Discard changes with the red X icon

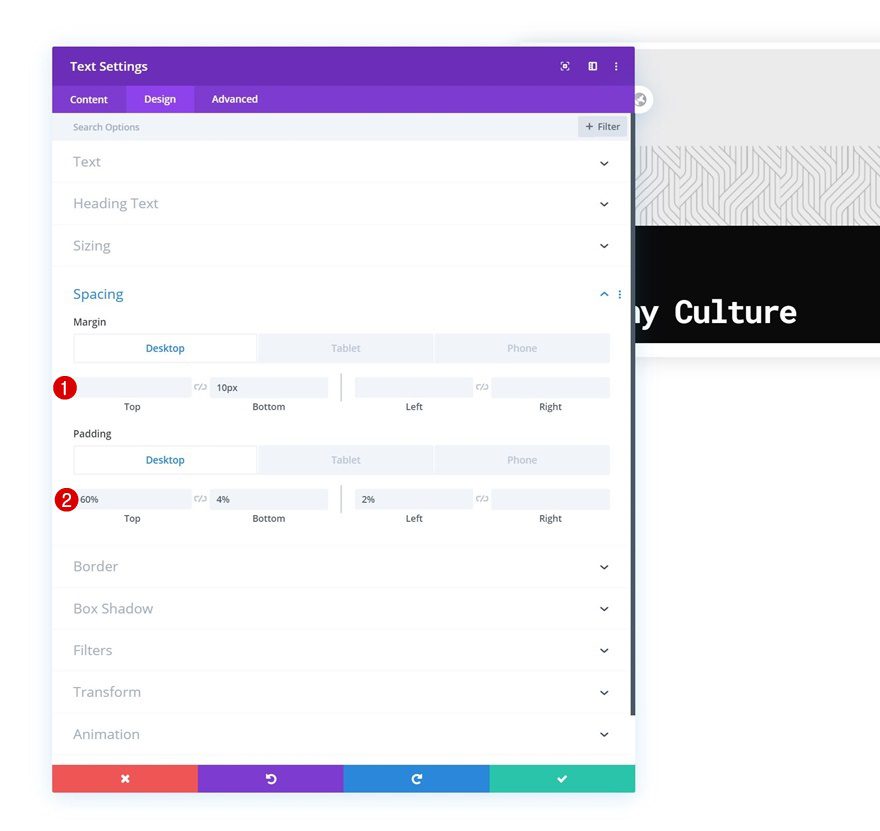point(124,778)
